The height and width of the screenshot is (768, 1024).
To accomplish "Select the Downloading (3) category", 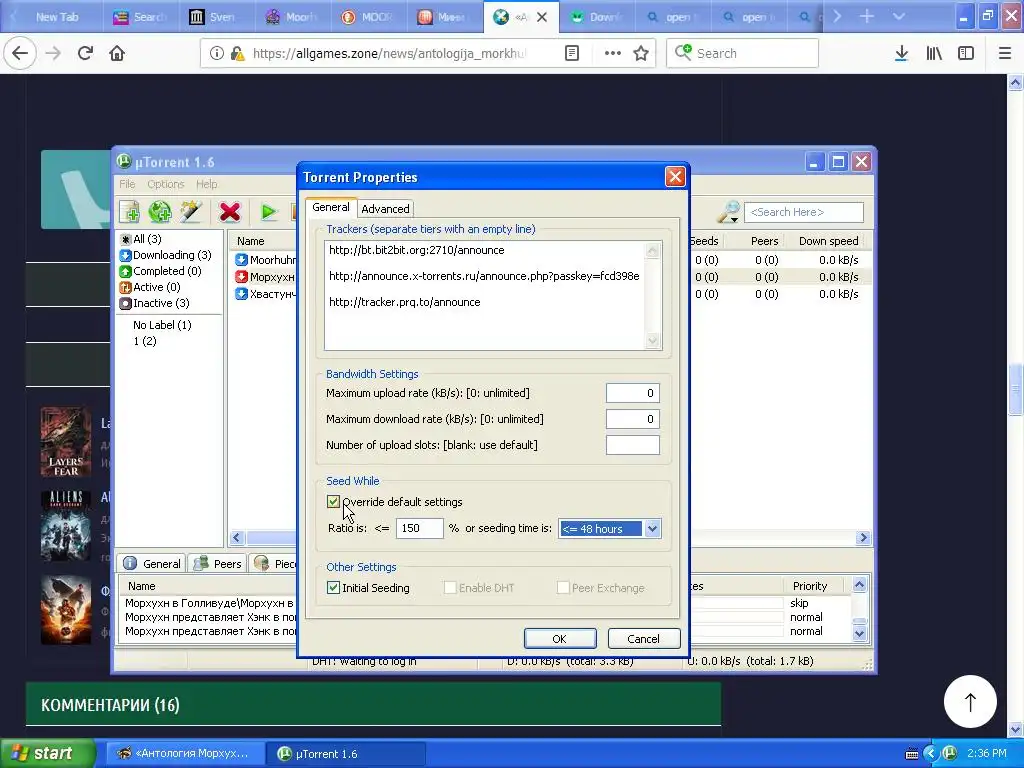I will [x=165, y=255].
